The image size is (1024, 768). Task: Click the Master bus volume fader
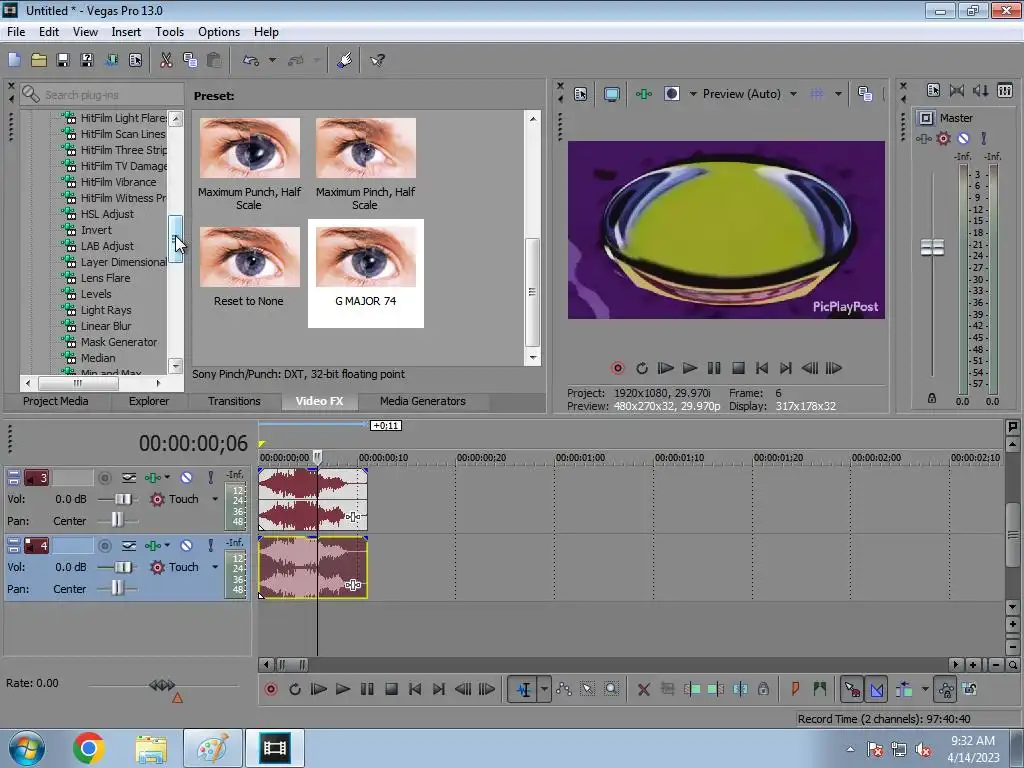932,248
